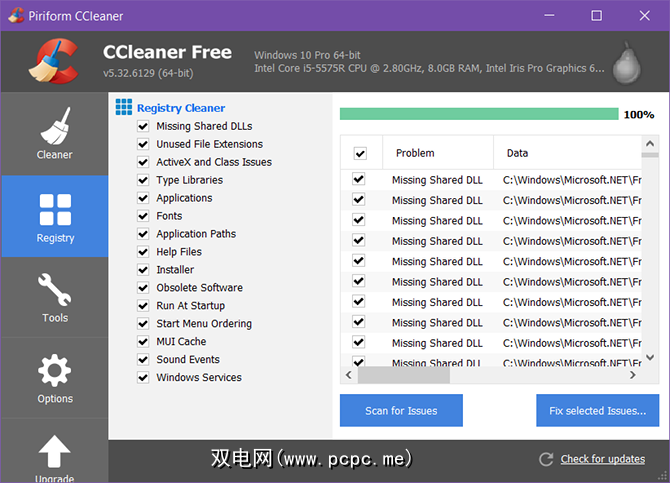This screenshot has height=483, width=670.
Task: Click the 100% progress label
Action: coord(639,115)
